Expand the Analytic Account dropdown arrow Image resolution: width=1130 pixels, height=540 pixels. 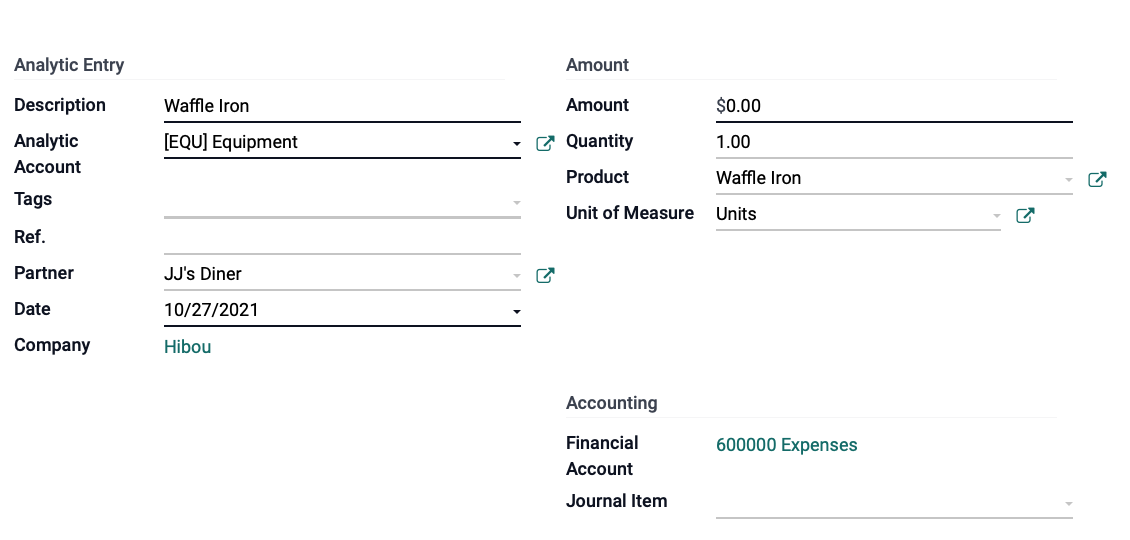coord(516,144)
